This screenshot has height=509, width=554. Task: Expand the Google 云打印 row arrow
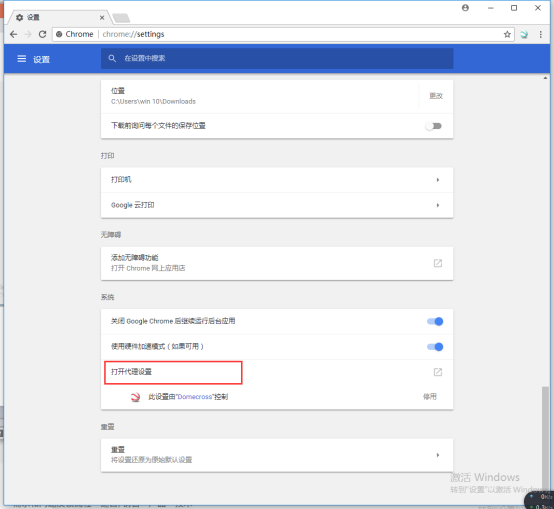point(438,205)
